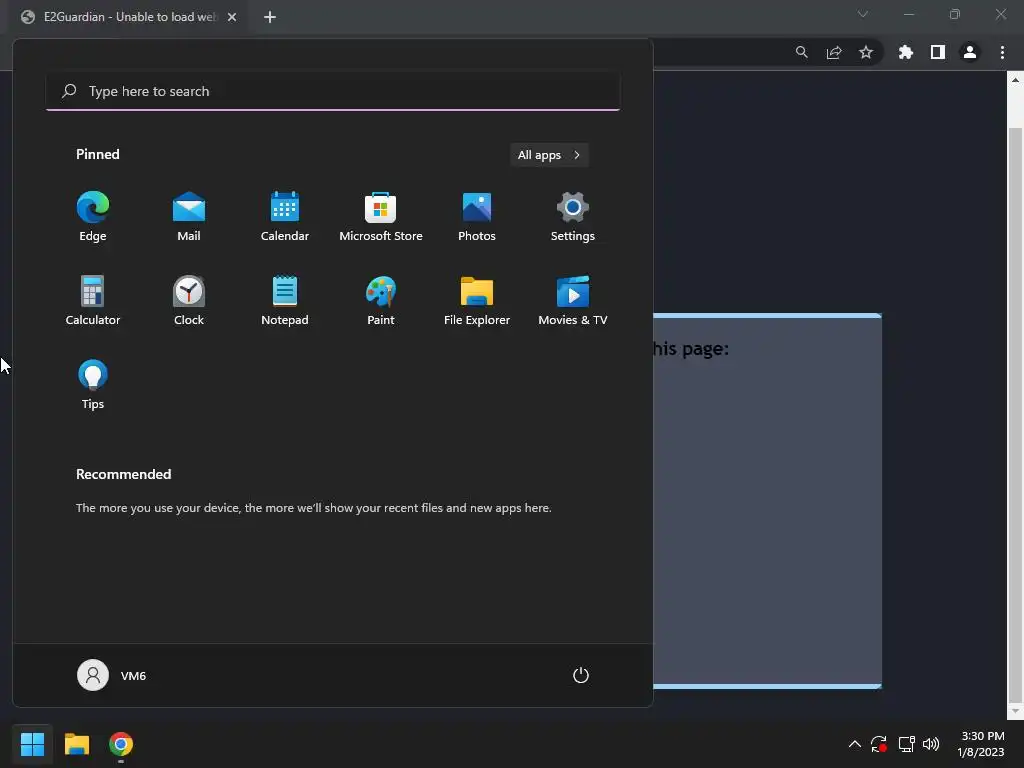
Task: Expand the All apps list
Action: click(549, 155)
